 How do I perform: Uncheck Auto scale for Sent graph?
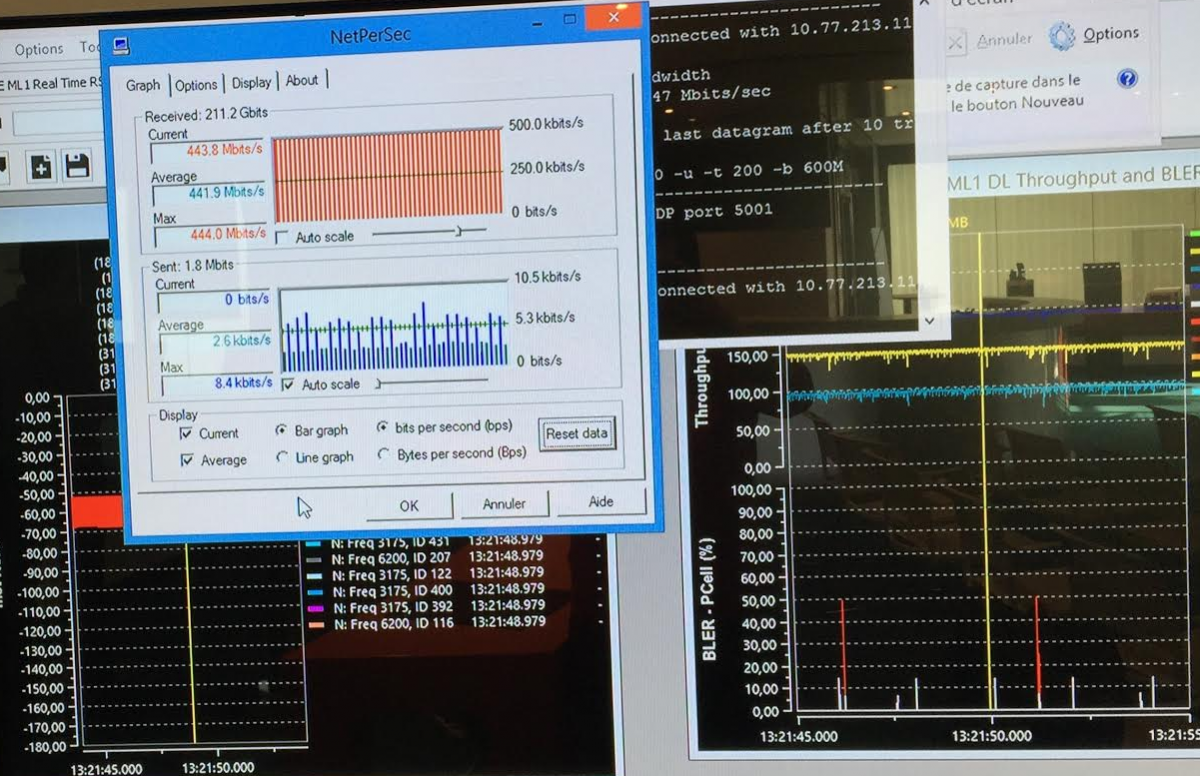point(289,384)
